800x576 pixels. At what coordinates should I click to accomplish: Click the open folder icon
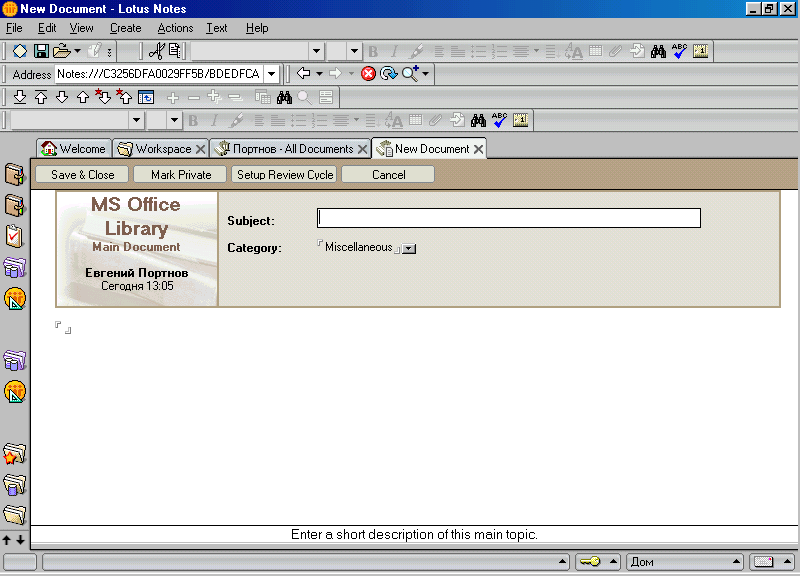point(62,51)
